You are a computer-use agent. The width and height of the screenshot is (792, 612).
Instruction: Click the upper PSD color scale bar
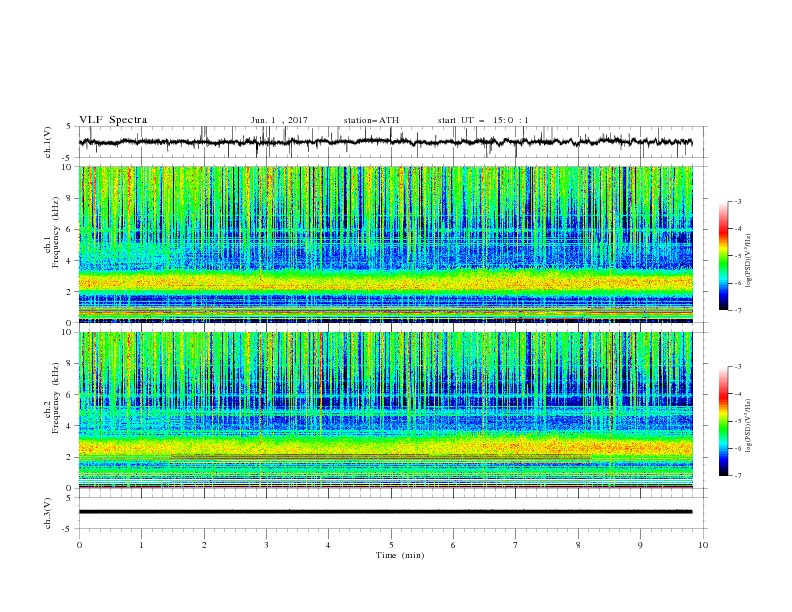click(724, 256)
